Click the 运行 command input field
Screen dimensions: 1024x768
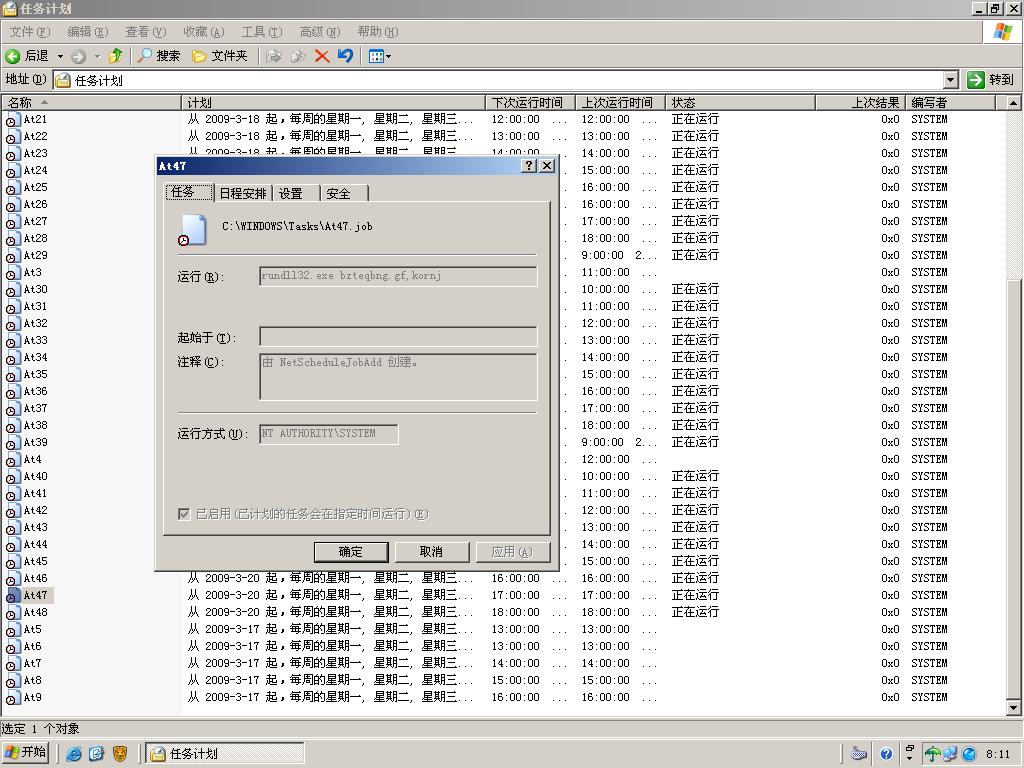tap(398, 276)
